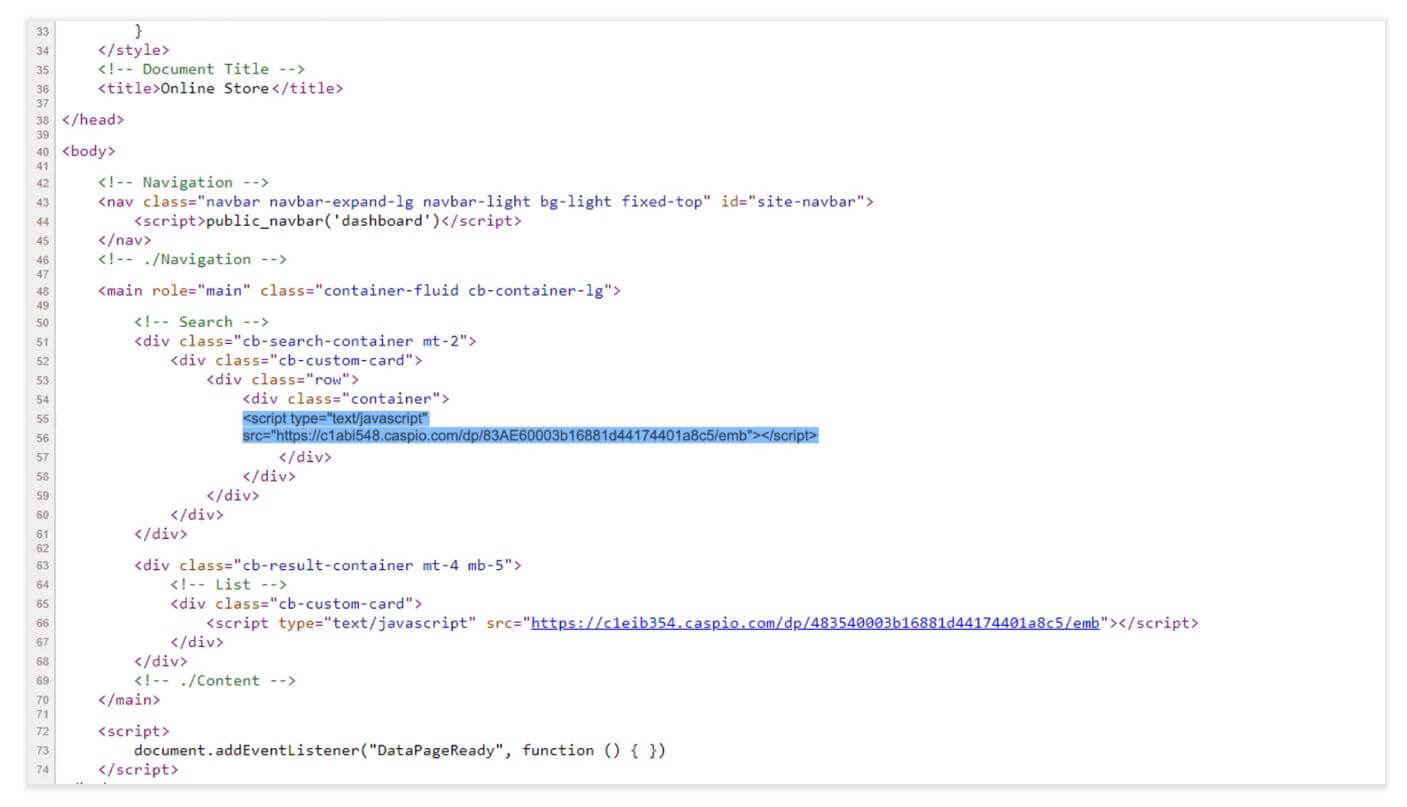
Task: Click line number 66 in the gutter
Action: [42, 624]
